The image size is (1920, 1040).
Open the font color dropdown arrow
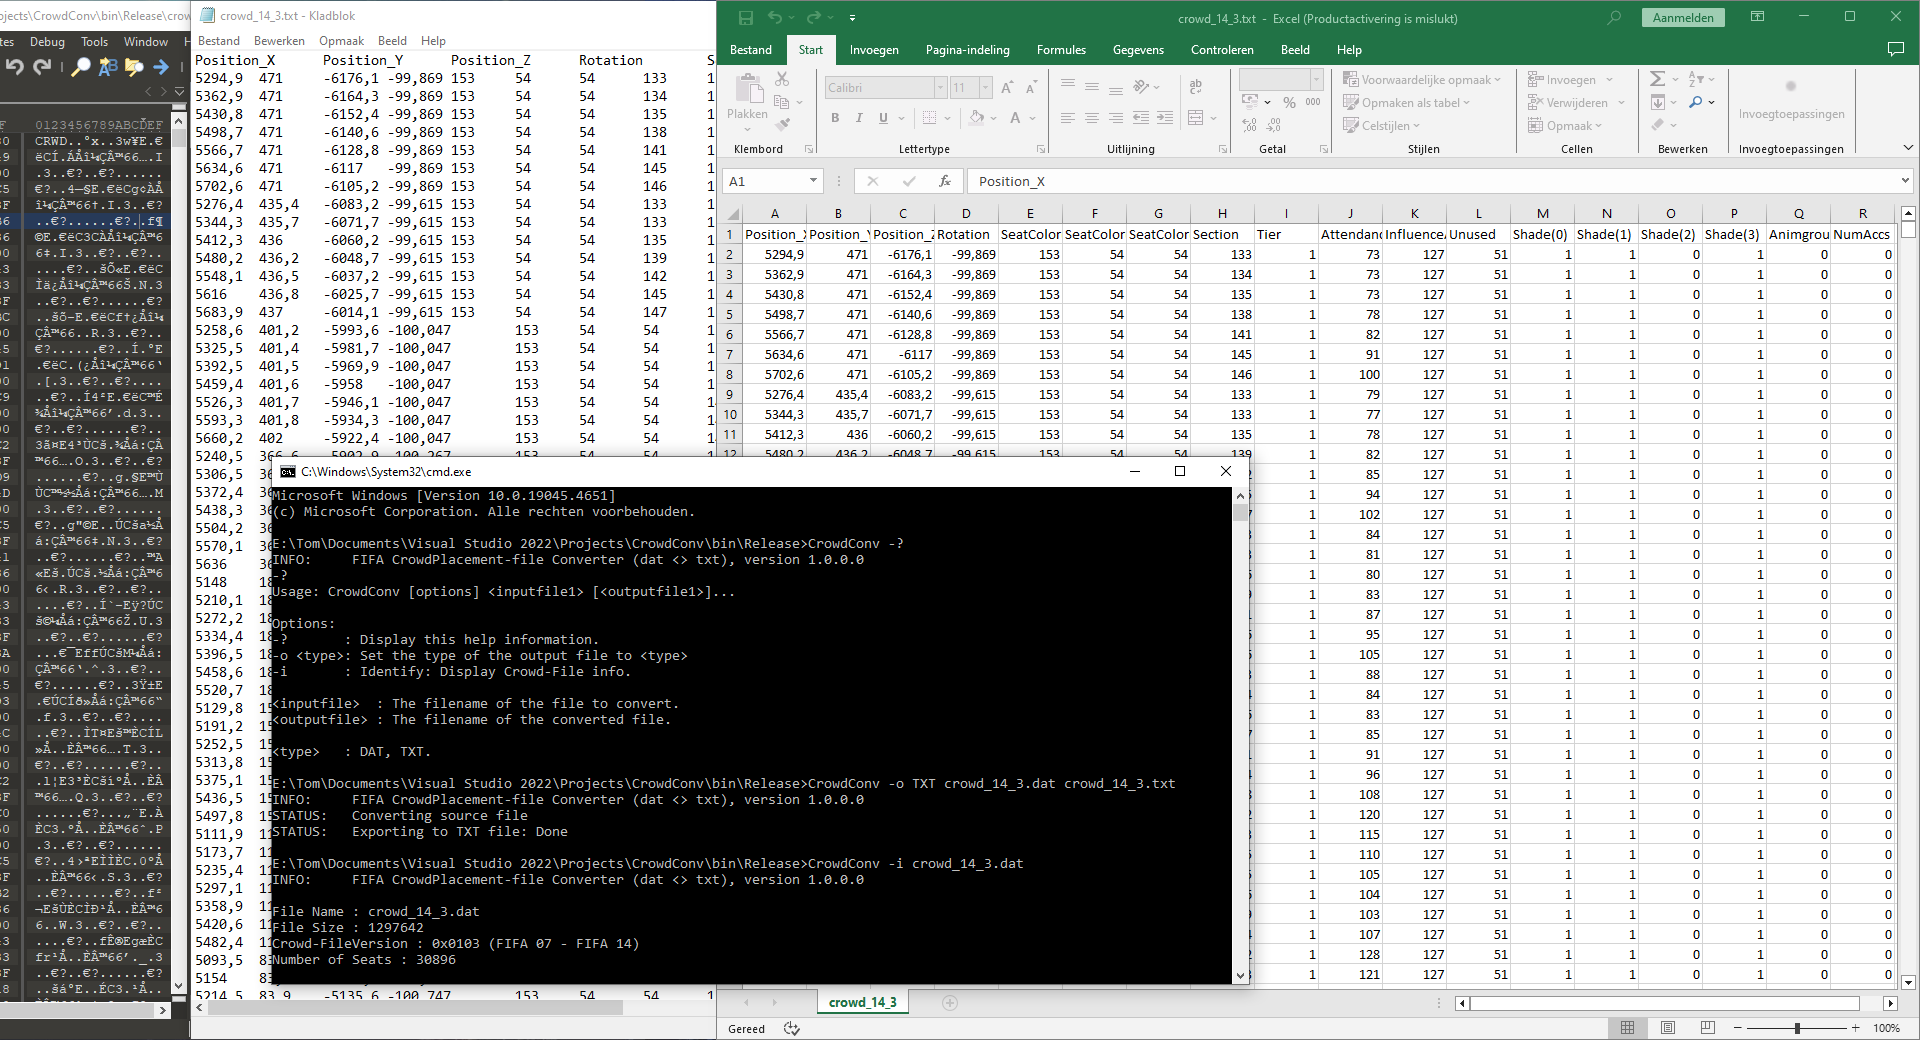1032,118
